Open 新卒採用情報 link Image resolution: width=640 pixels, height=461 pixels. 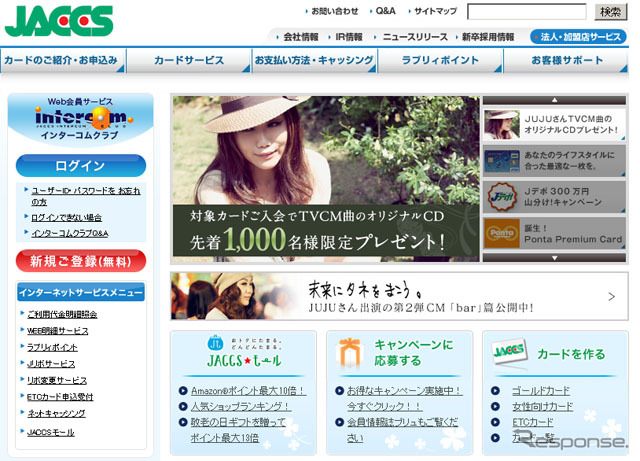pos(488,37)
